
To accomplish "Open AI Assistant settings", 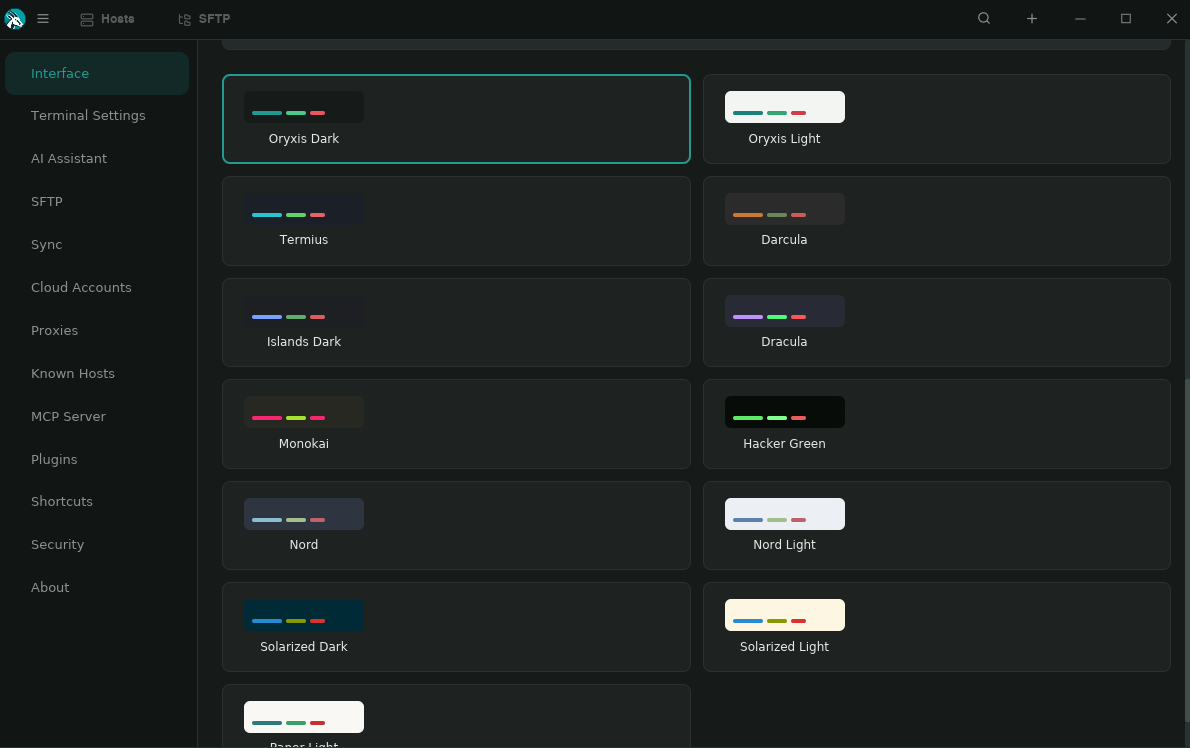I will [x=97, y=159].
